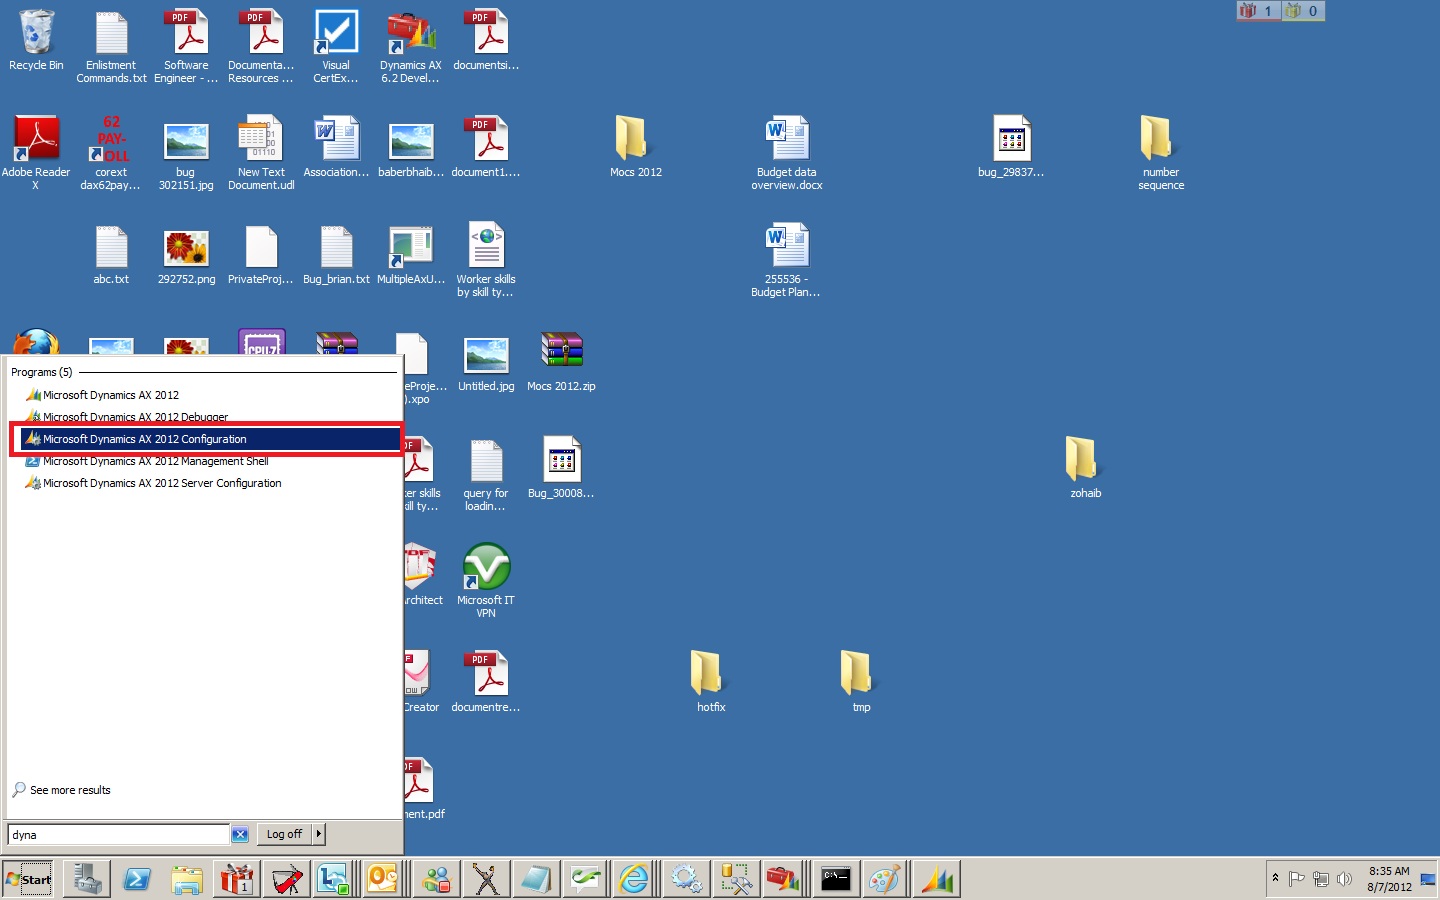Select the Software Engineer PDF icon

click(186, 47)
